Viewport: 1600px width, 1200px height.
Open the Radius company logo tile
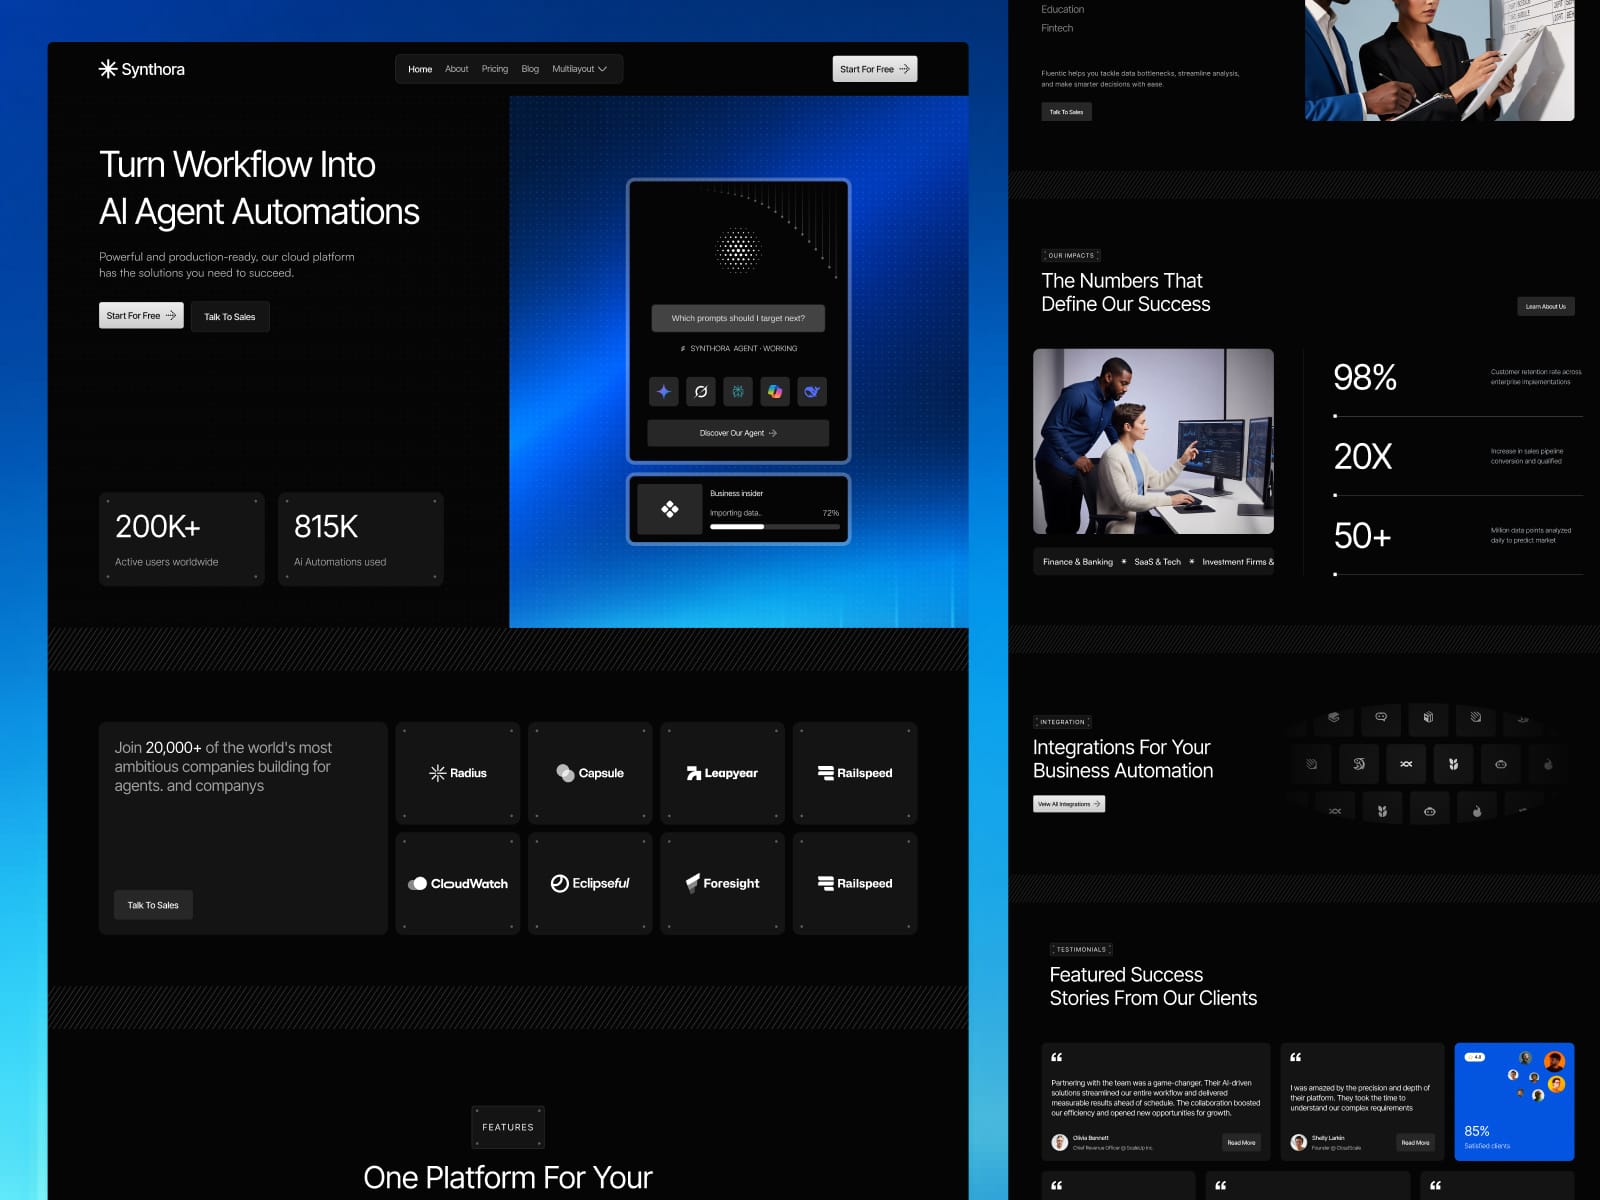[x=458, y=773]
